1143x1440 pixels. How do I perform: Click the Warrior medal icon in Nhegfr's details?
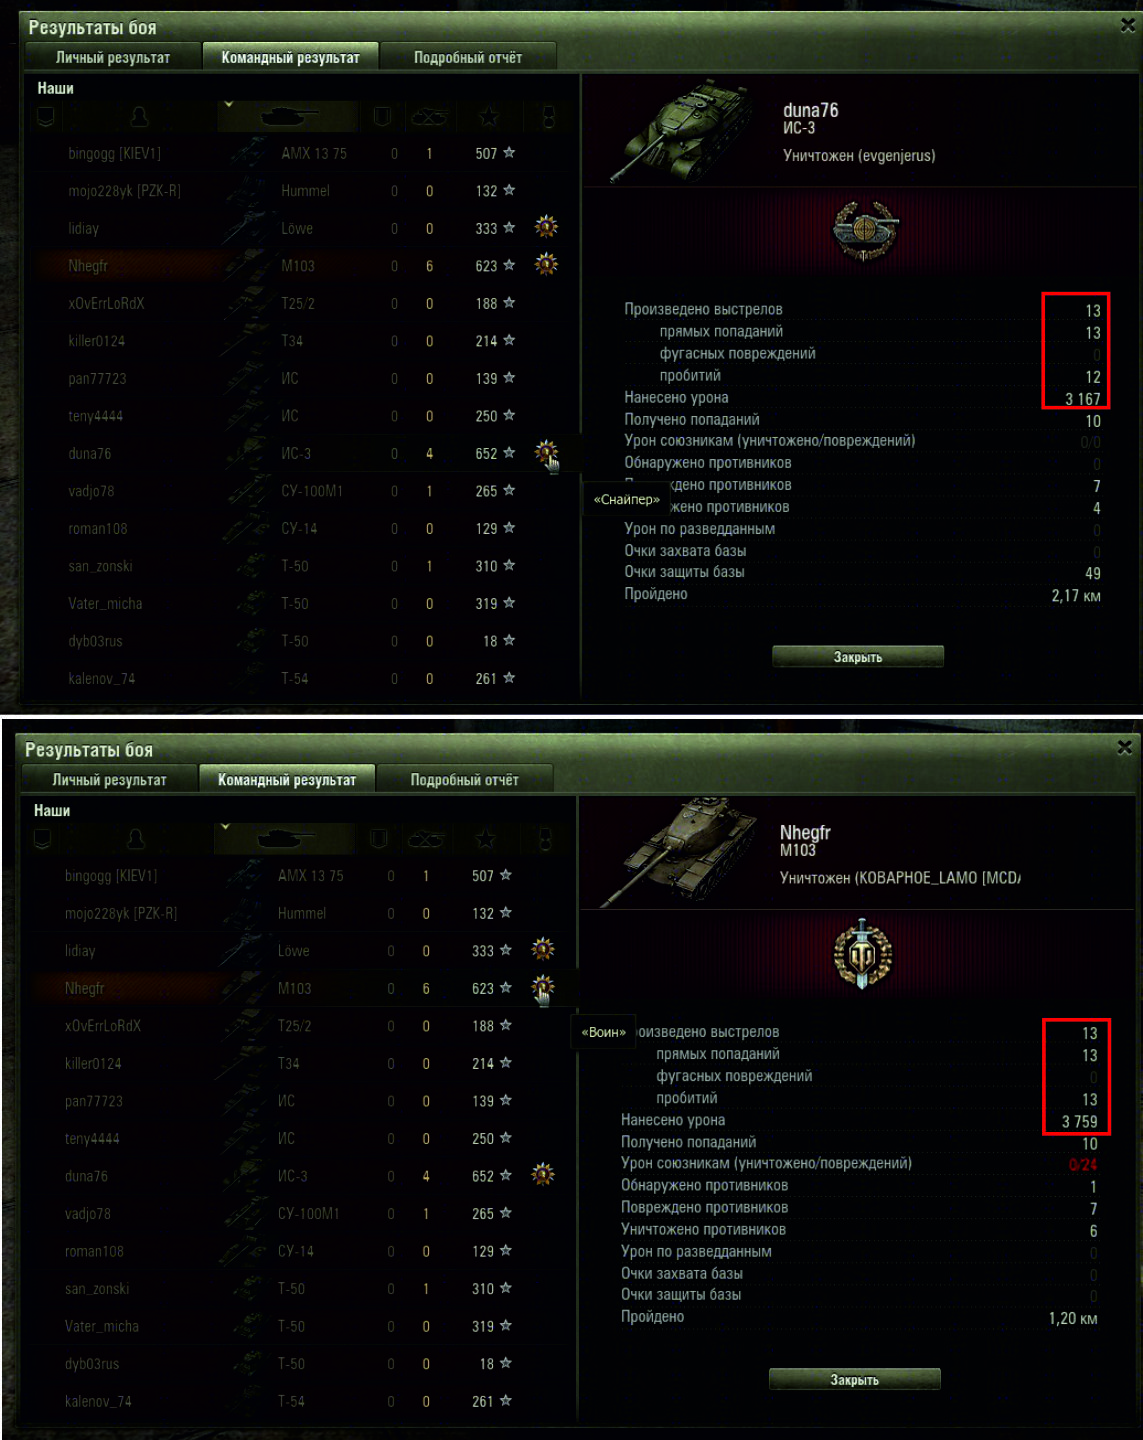[x=862, y=954]
